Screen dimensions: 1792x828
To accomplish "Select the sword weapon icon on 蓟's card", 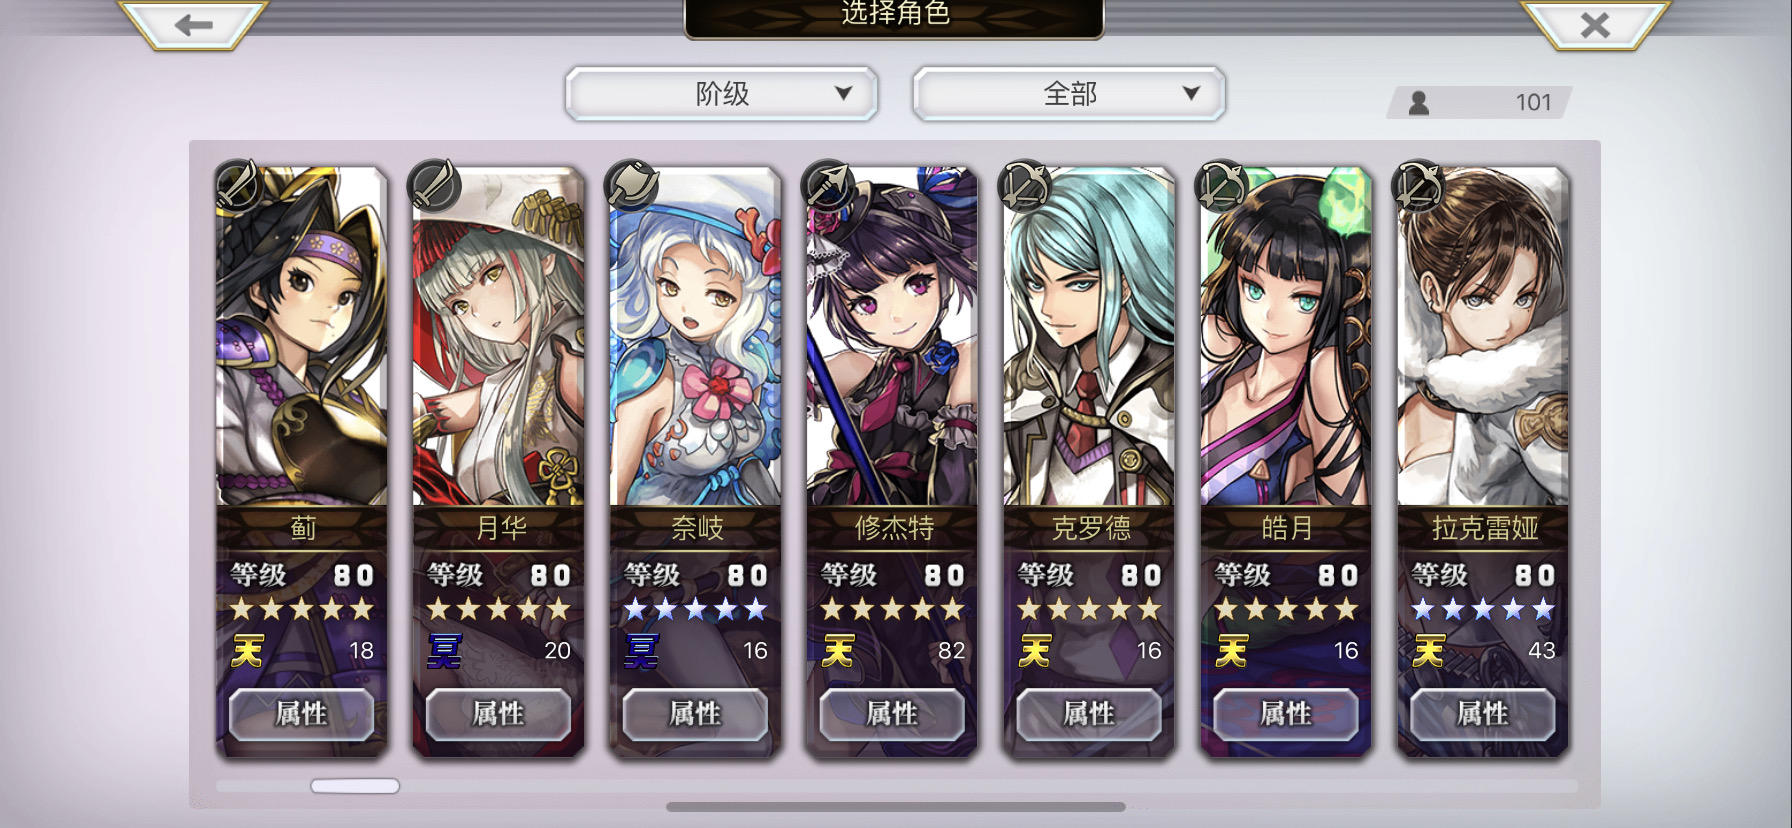I will tap(238, 185).
